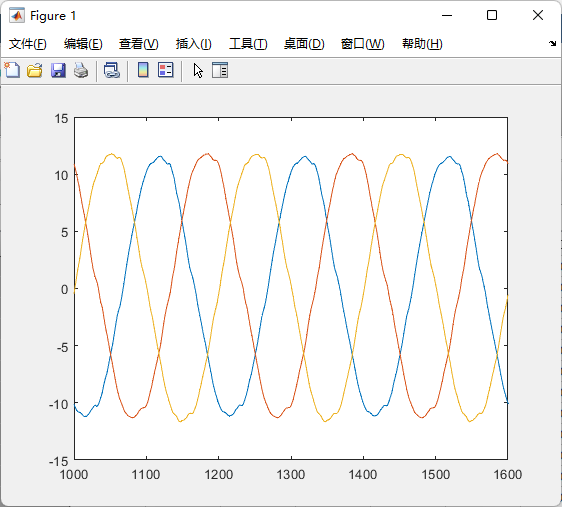562x507 pixels.
Task: Create a new figure with toolbar icon
Action: [12, 70]
